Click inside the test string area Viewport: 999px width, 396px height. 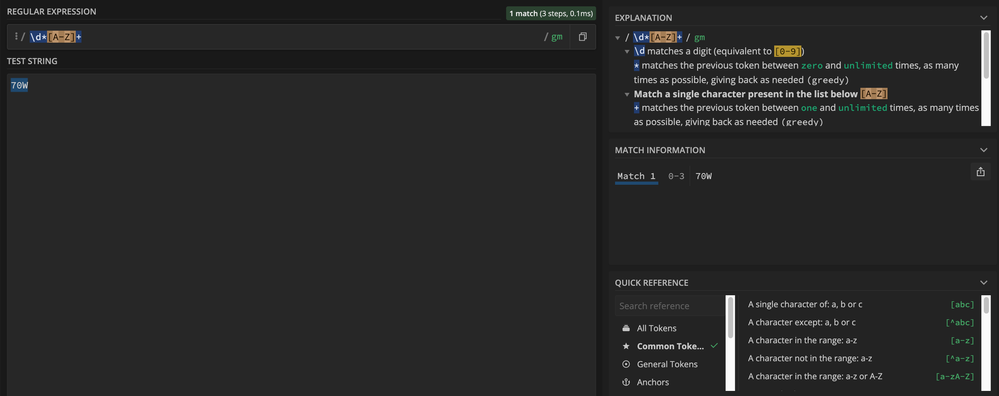point(301,234)
